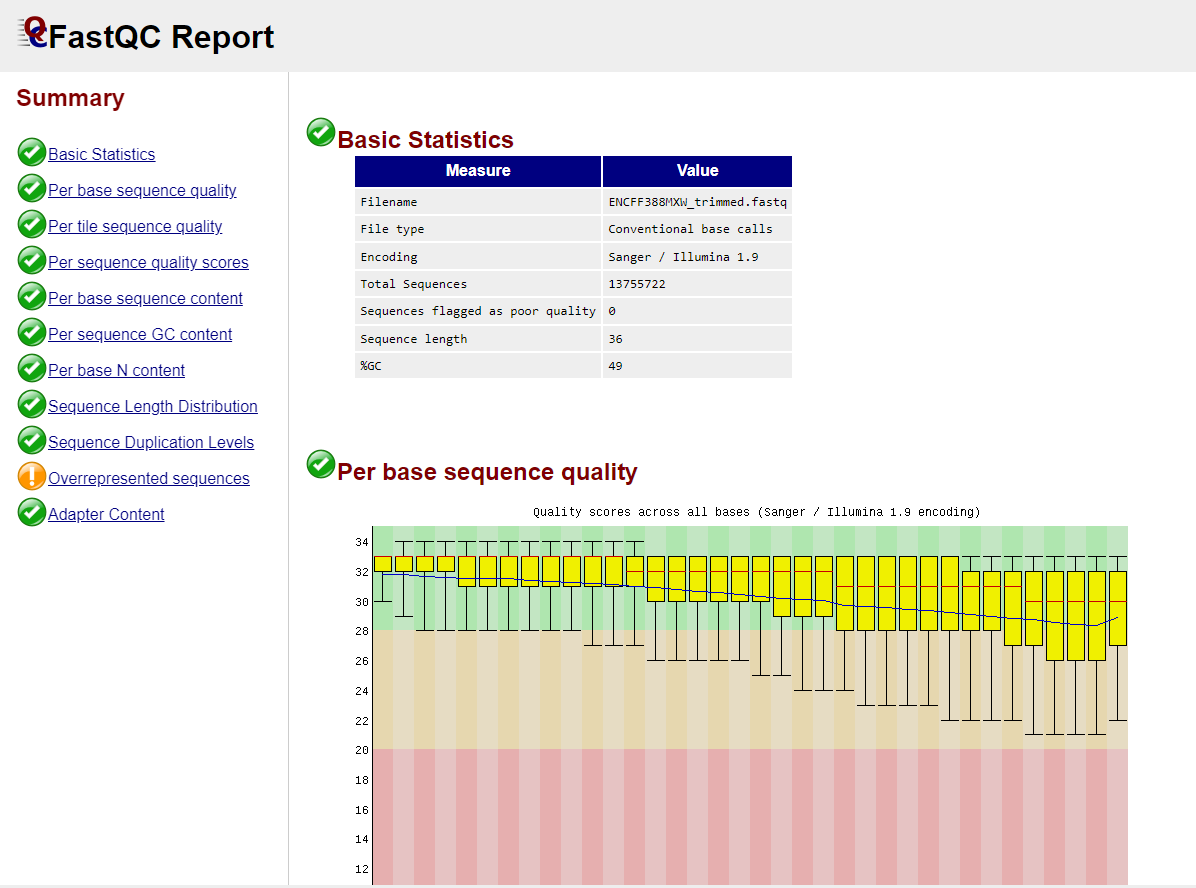
Task: Click orange warning icon beside Overrepresented sequences
Action: coord(31,476)
